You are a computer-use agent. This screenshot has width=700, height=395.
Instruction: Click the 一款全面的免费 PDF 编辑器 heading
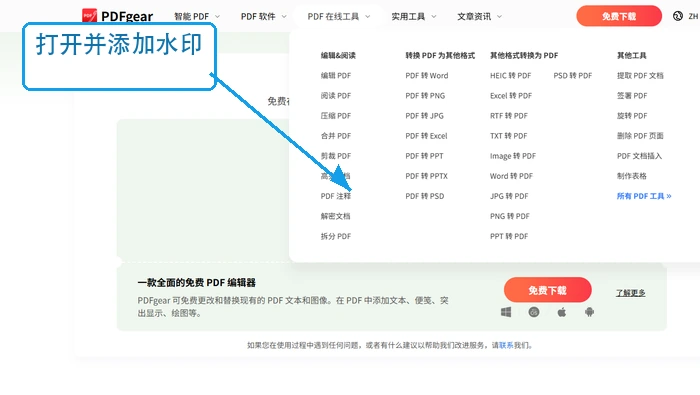click(196, 283)
